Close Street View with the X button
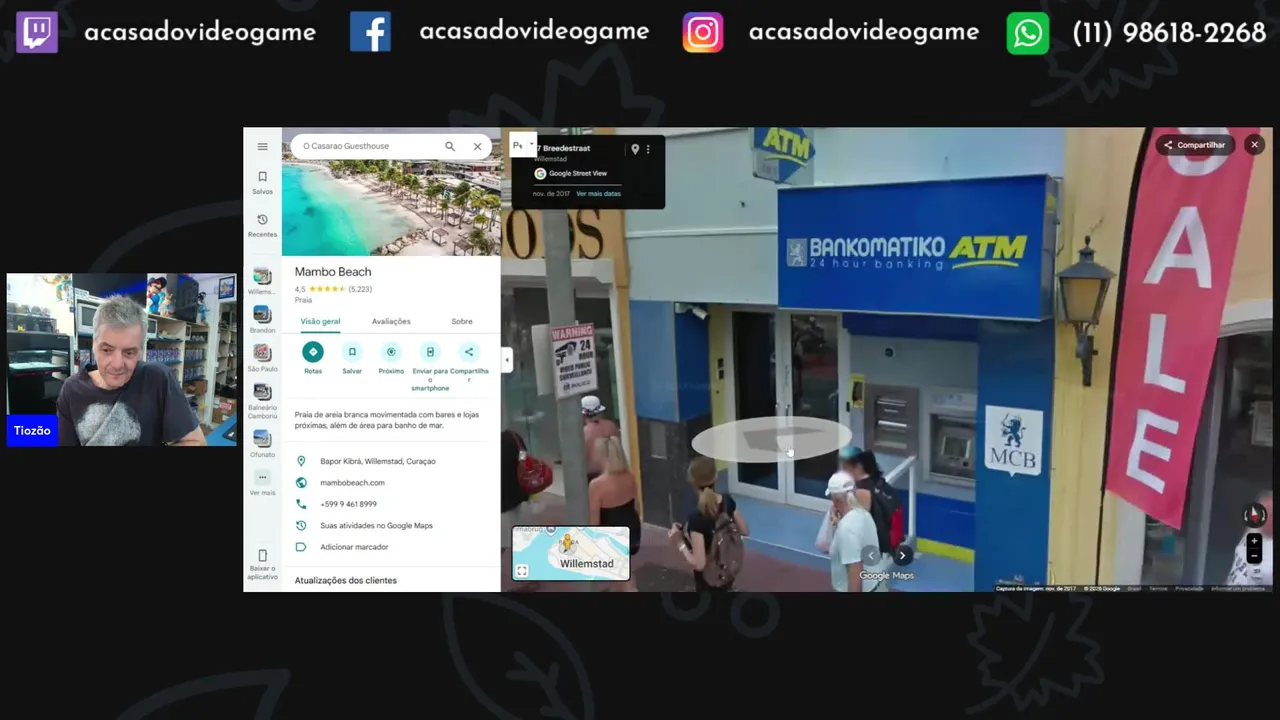This screenshot has height=720, width=1280. 1254,145
